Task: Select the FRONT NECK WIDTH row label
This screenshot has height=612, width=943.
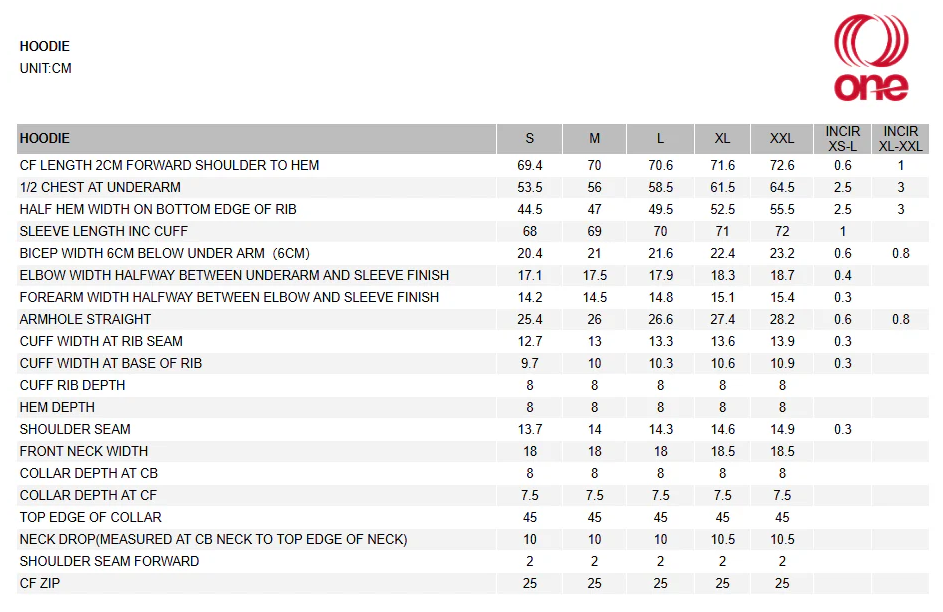Action: coord(84,451)
